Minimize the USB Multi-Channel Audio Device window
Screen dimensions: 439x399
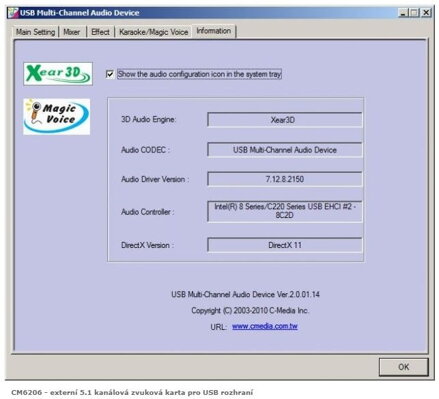[x=403, y=13]
